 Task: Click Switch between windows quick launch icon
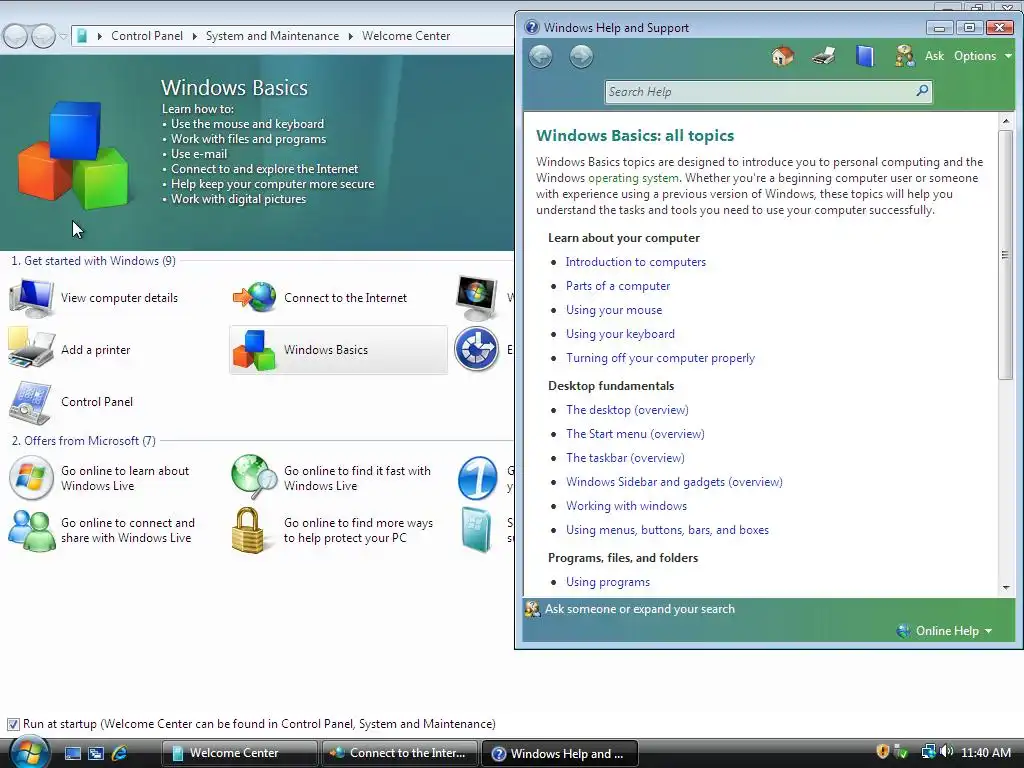coord(96,754)
